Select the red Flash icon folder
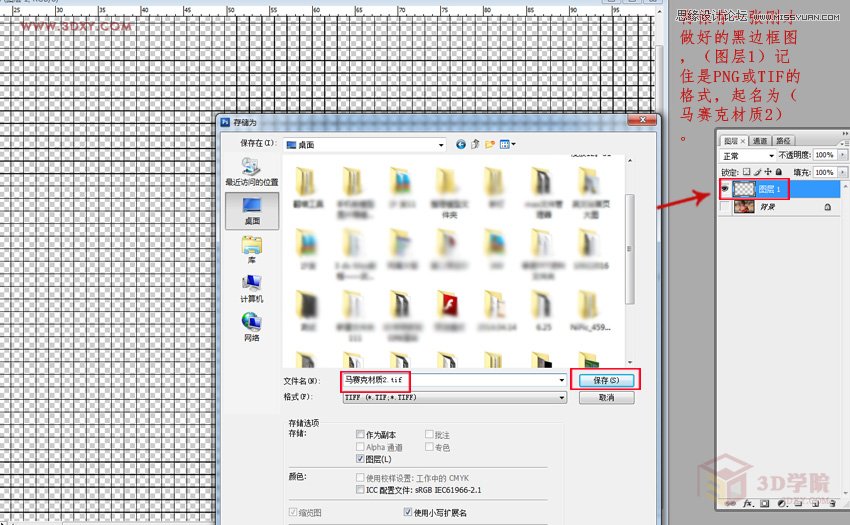Viewport: 850px width, 525px height. pos(447,311)
